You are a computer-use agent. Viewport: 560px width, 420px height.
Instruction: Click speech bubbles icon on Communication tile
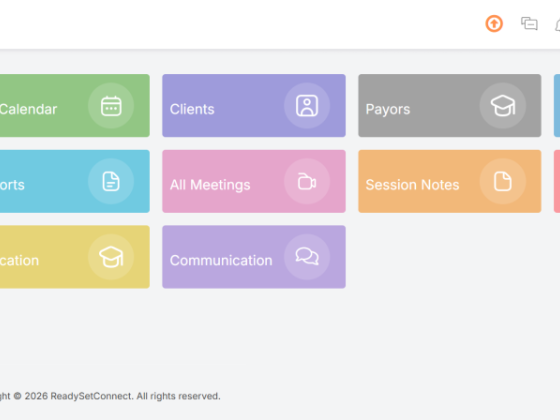click(x=307, y=257)
